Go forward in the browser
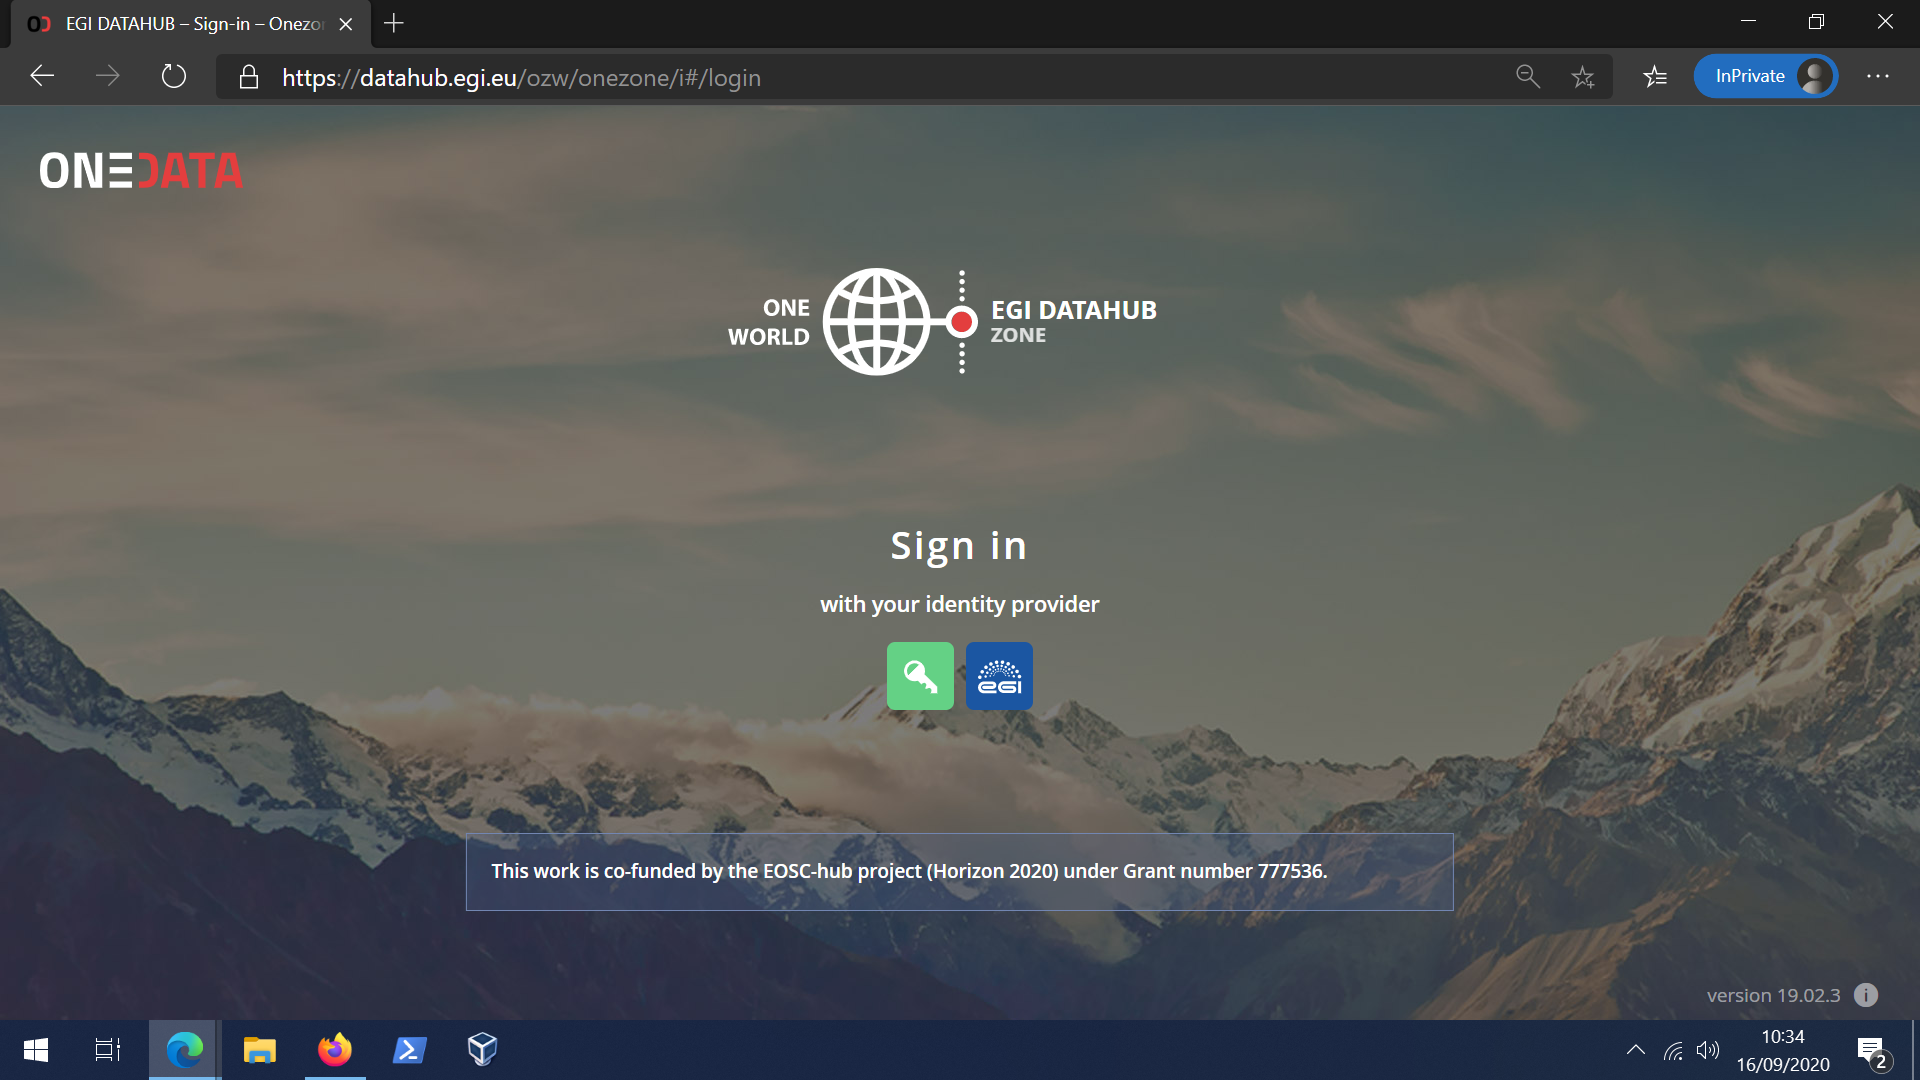Image resolution: width=1920 pixels, height=1080 pixels. (107, 77)
